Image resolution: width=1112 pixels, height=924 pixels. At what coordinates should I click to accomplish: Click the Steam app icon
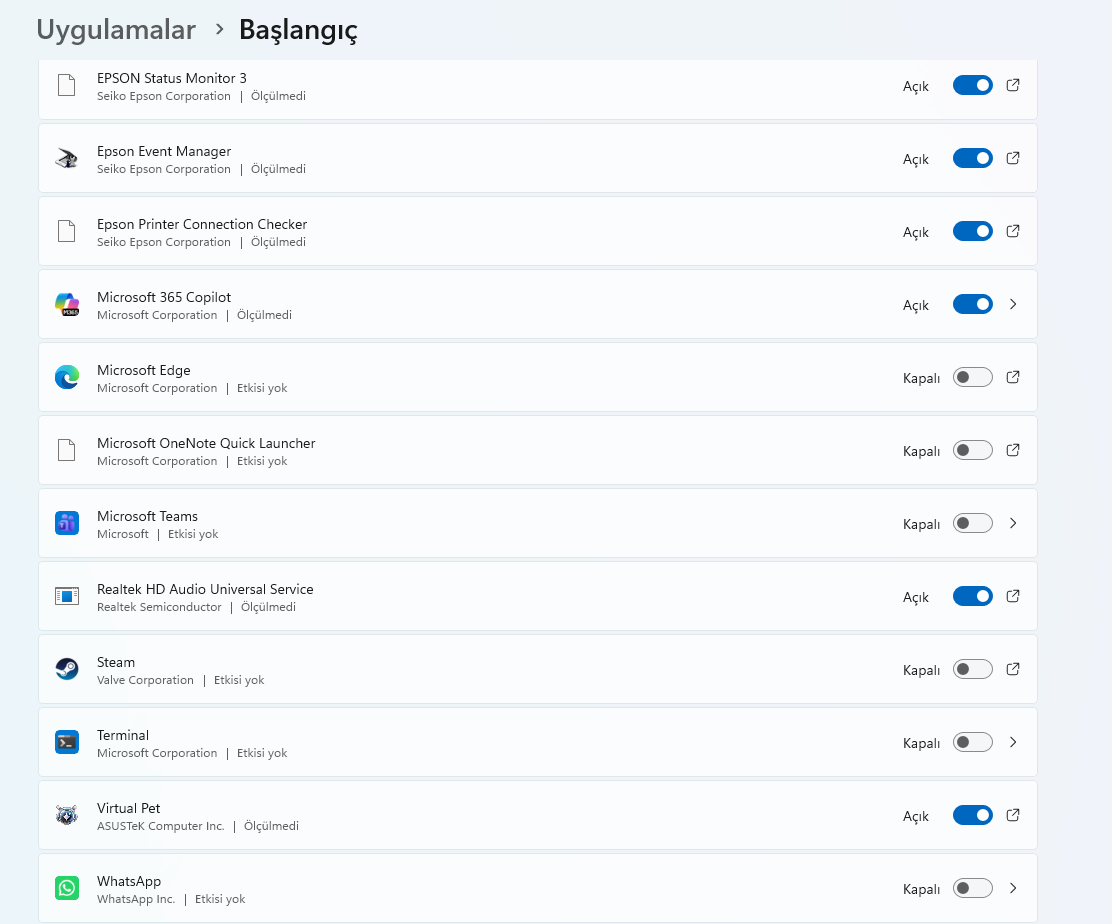(67, 669)
